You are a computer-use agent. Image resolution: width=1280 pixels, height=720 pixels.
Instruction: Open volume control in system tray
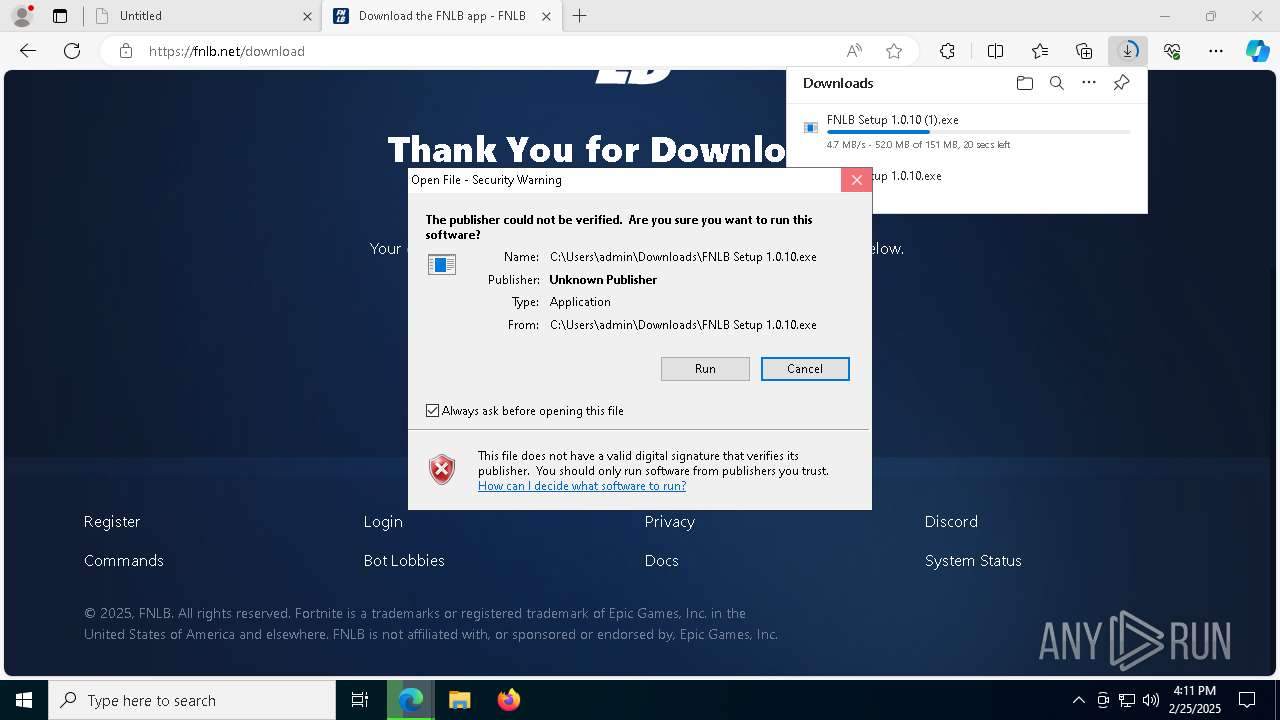click(x=1151, y=700)
